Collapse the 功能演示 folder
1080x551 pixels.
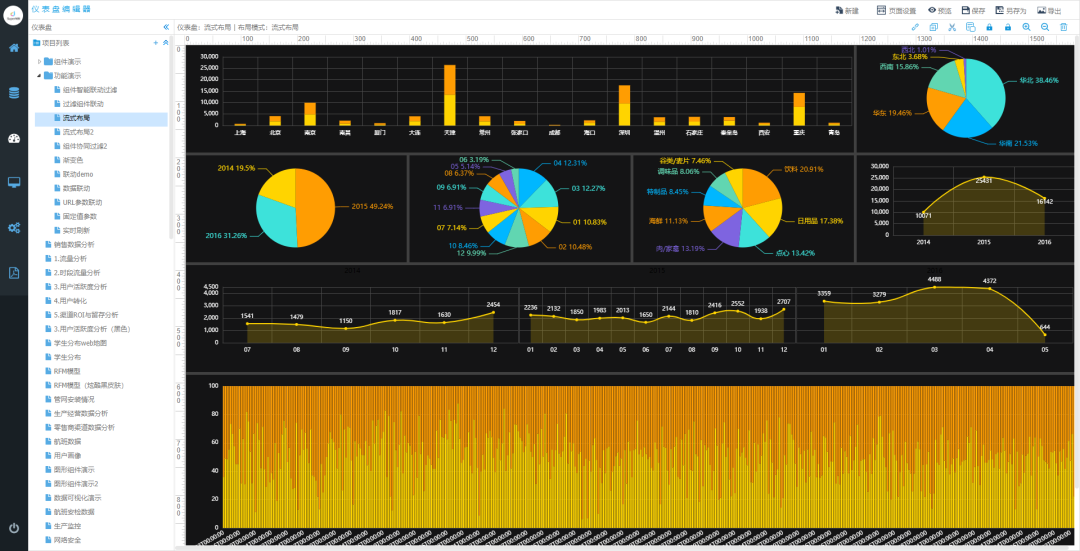pos(39,76)
